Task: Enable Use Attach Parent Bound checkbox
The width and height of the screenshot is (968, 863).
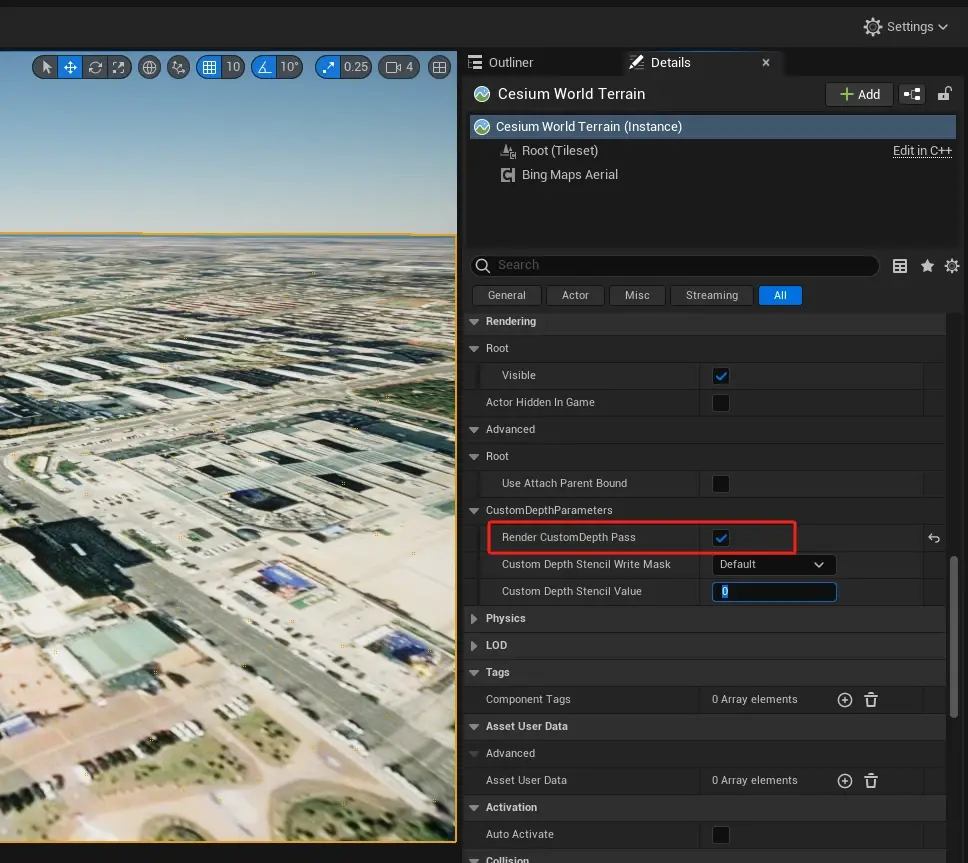Action: (x=720, y=483)
